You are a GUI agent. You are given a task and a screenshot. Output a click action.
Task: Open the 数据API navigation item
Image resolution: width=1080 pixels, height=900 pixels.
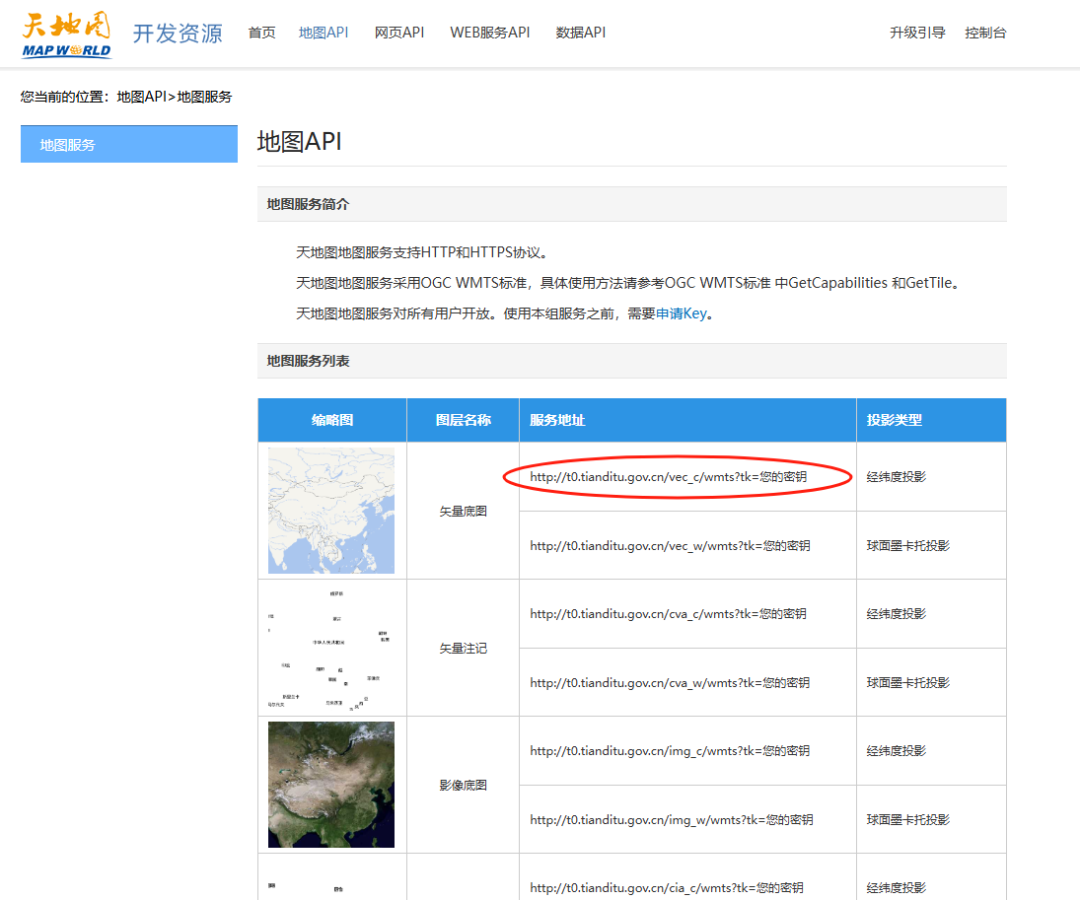click(x=581, y=32)
